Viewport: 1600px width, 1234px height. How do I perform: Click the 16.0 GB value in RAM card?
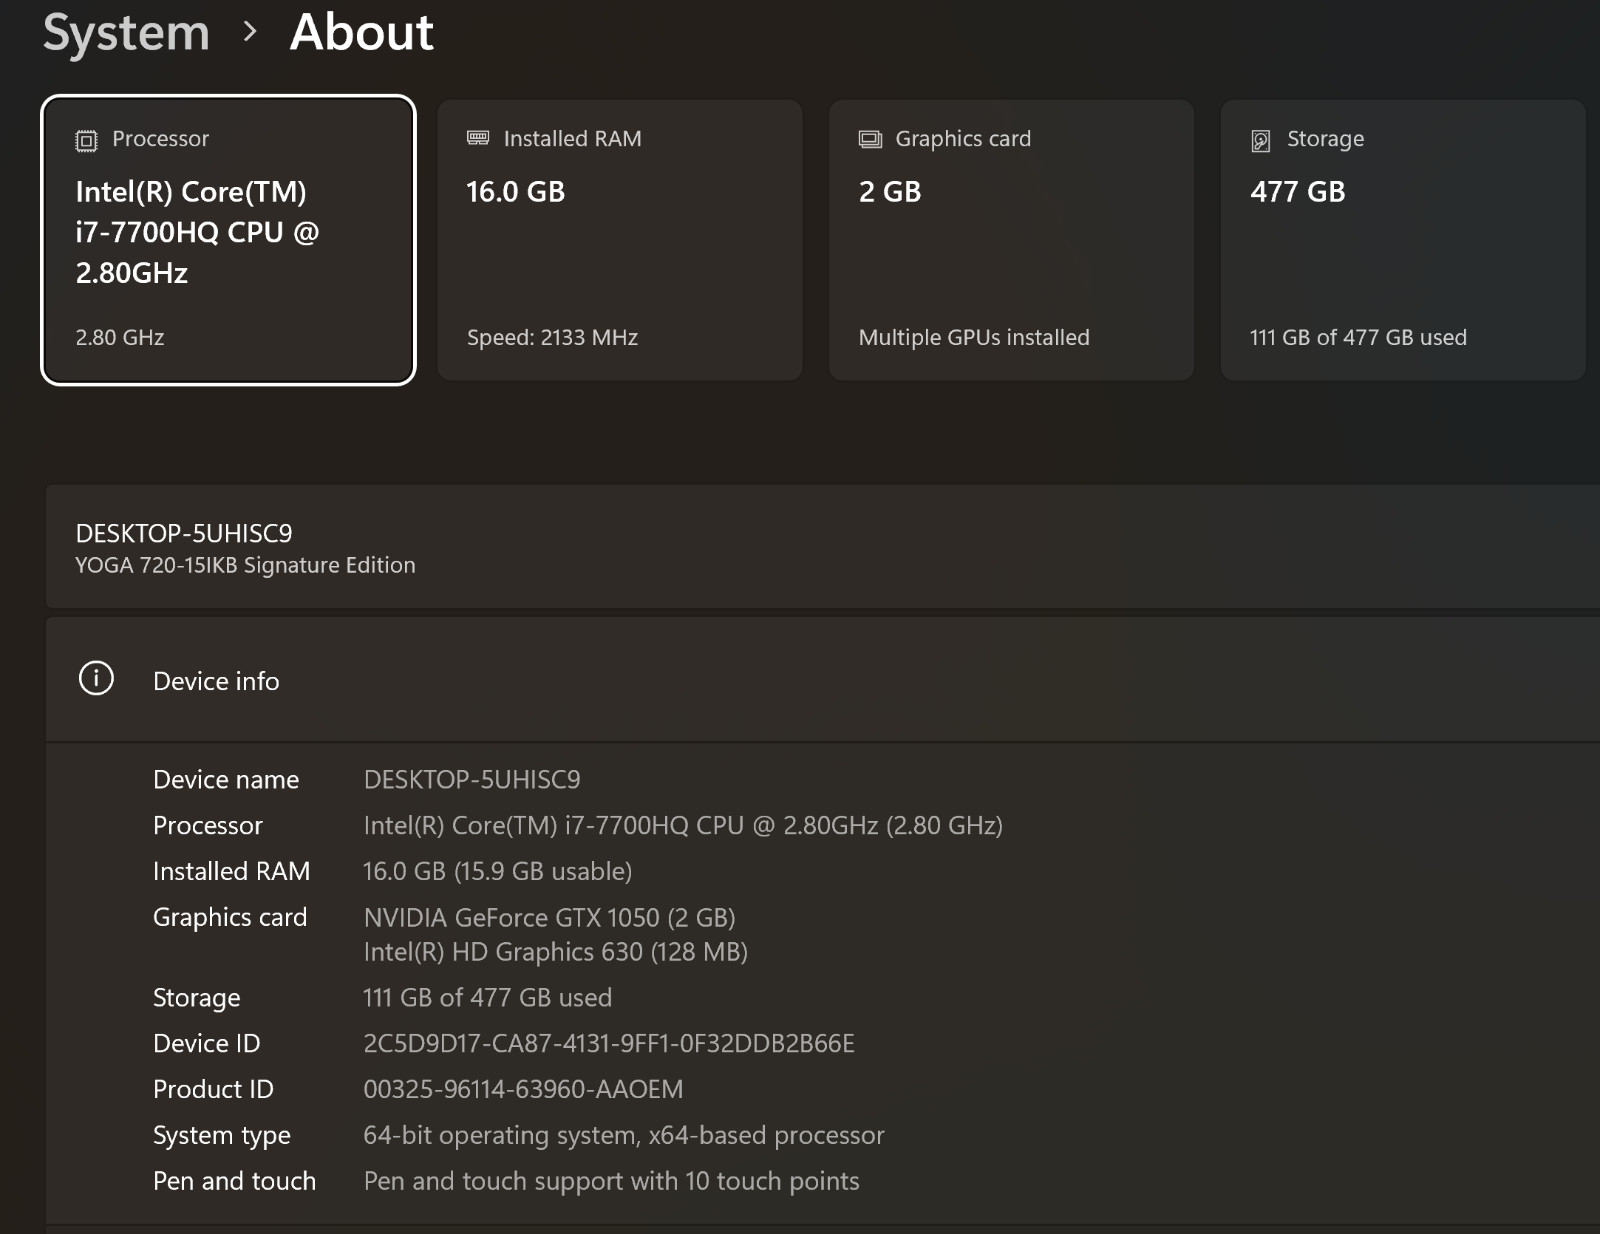click(x=516, y=192)
